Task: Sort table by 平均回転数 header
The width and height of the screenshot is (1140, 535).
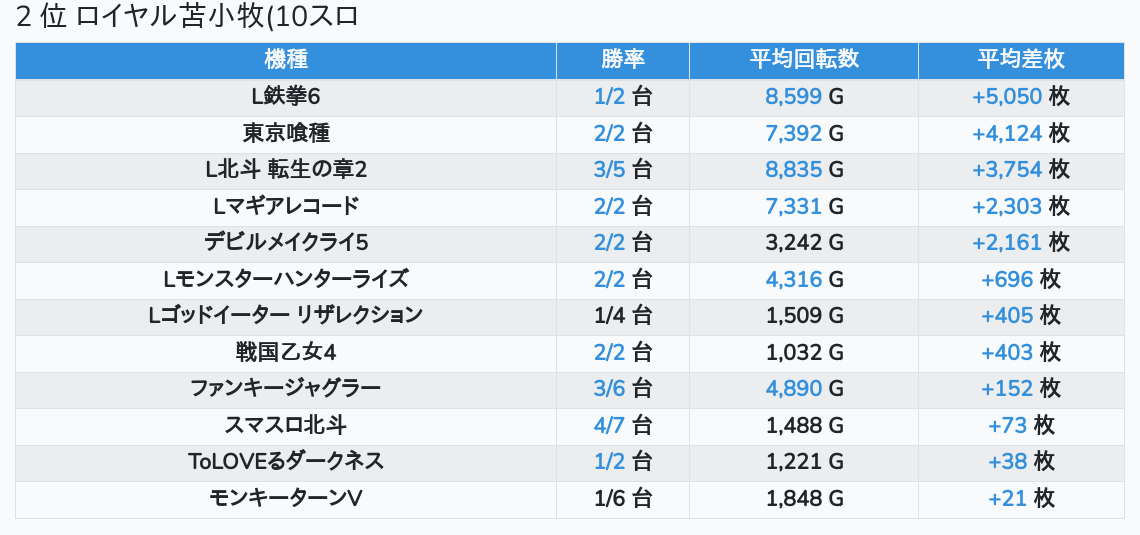Action: pos(804,60)
